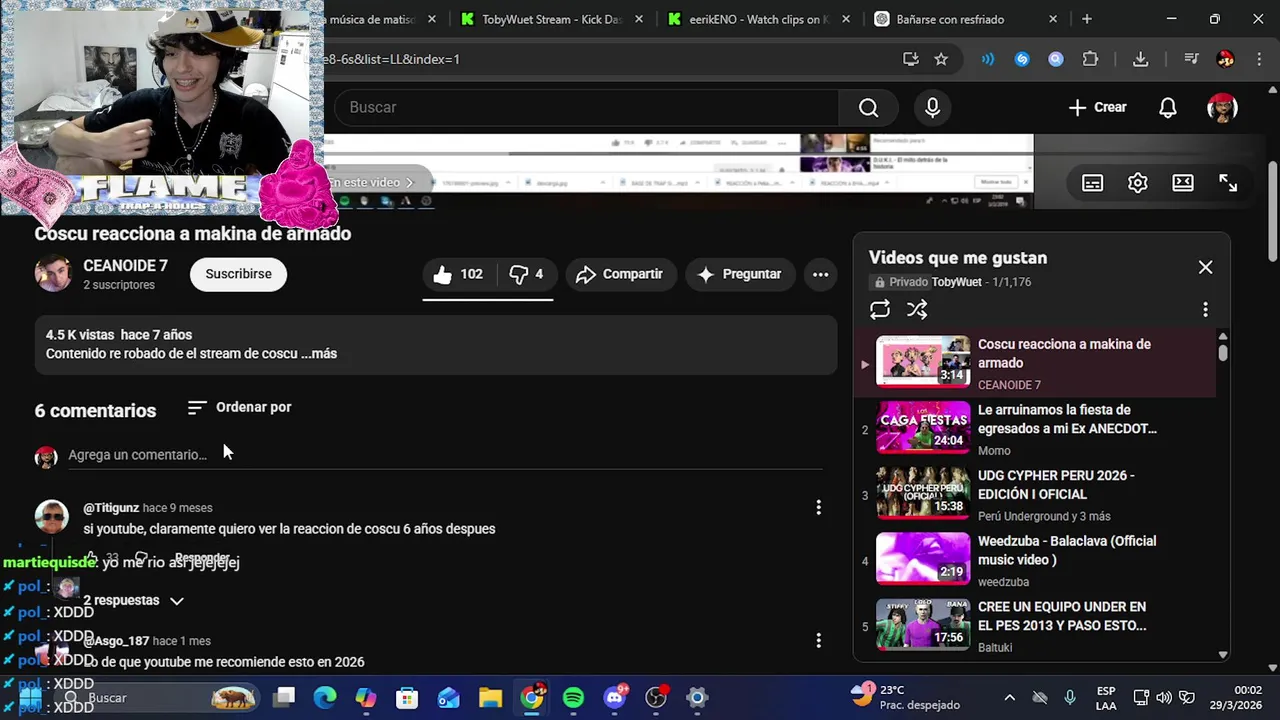Click the Compartir share button
The height and width of the screenshot is (720, 1280).
(620, 274)
